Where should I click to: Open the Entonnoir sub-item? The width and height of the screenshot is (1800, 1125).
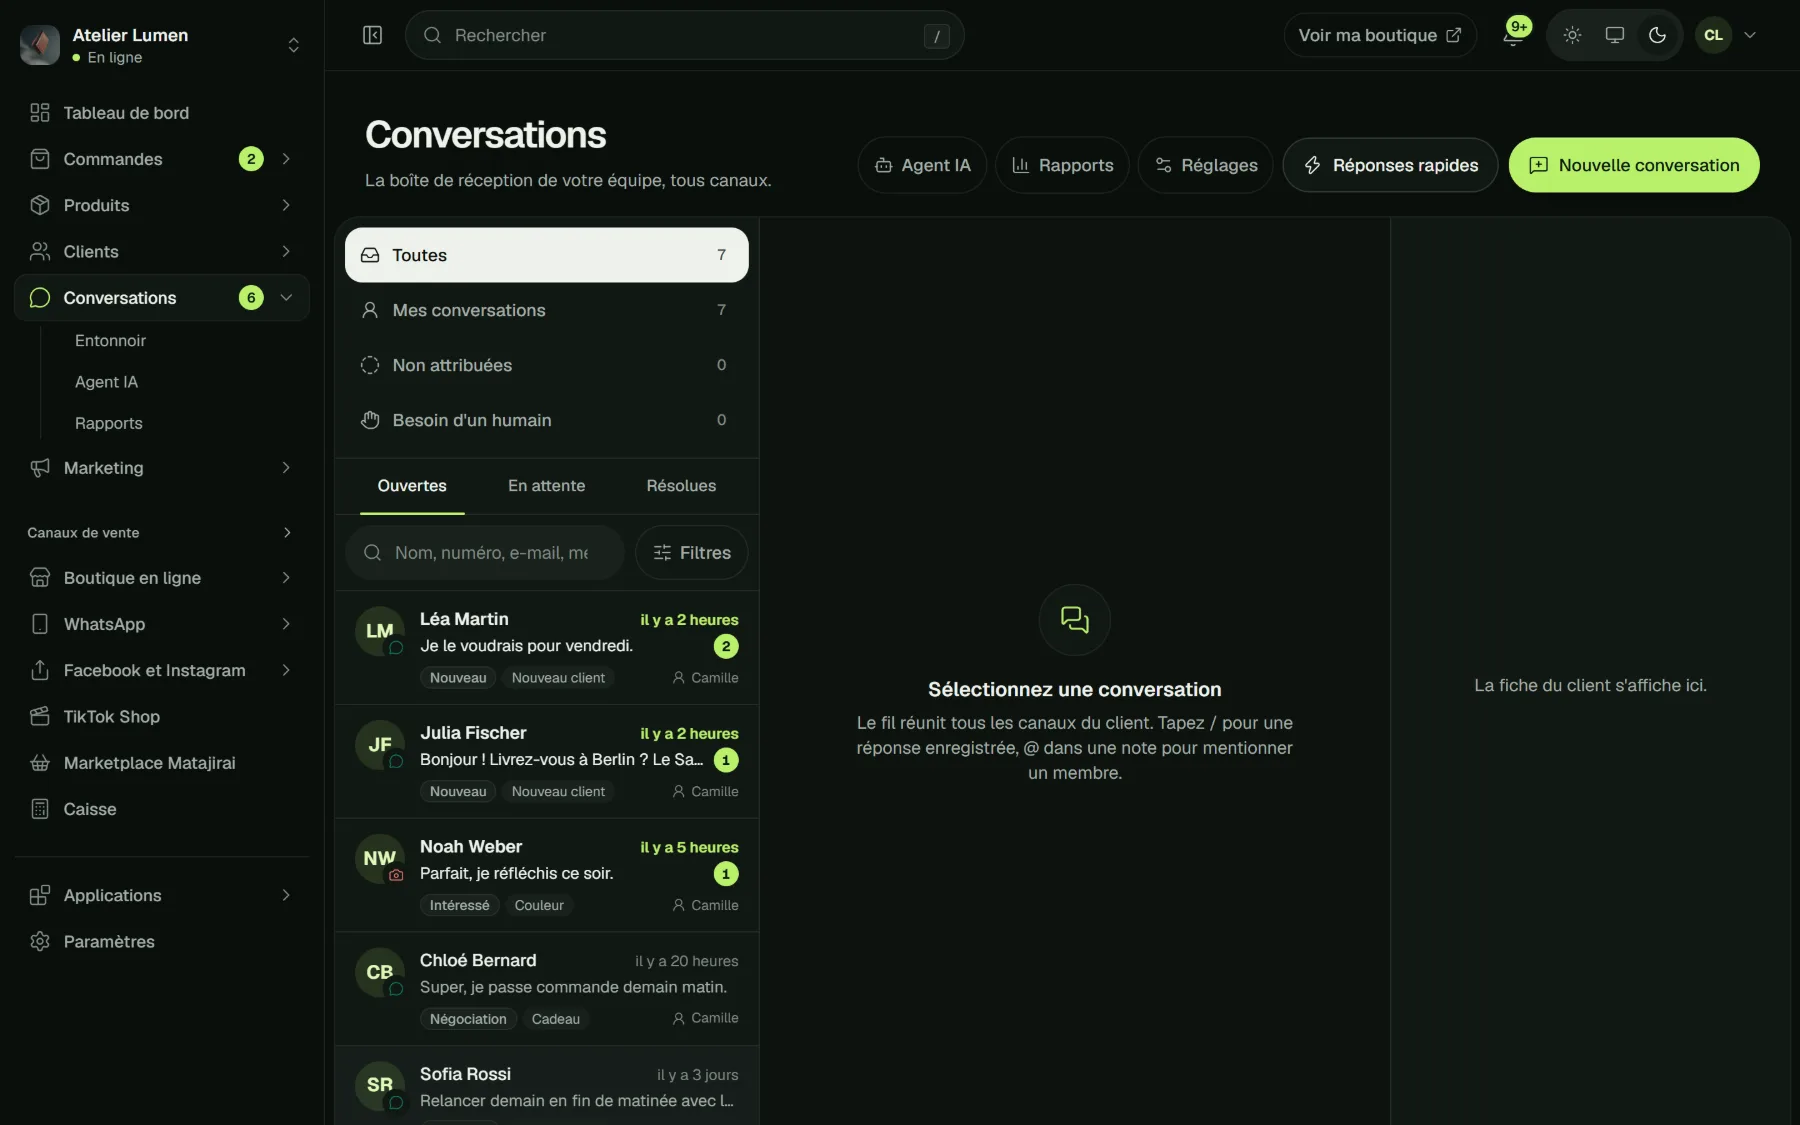coord(110,341)
